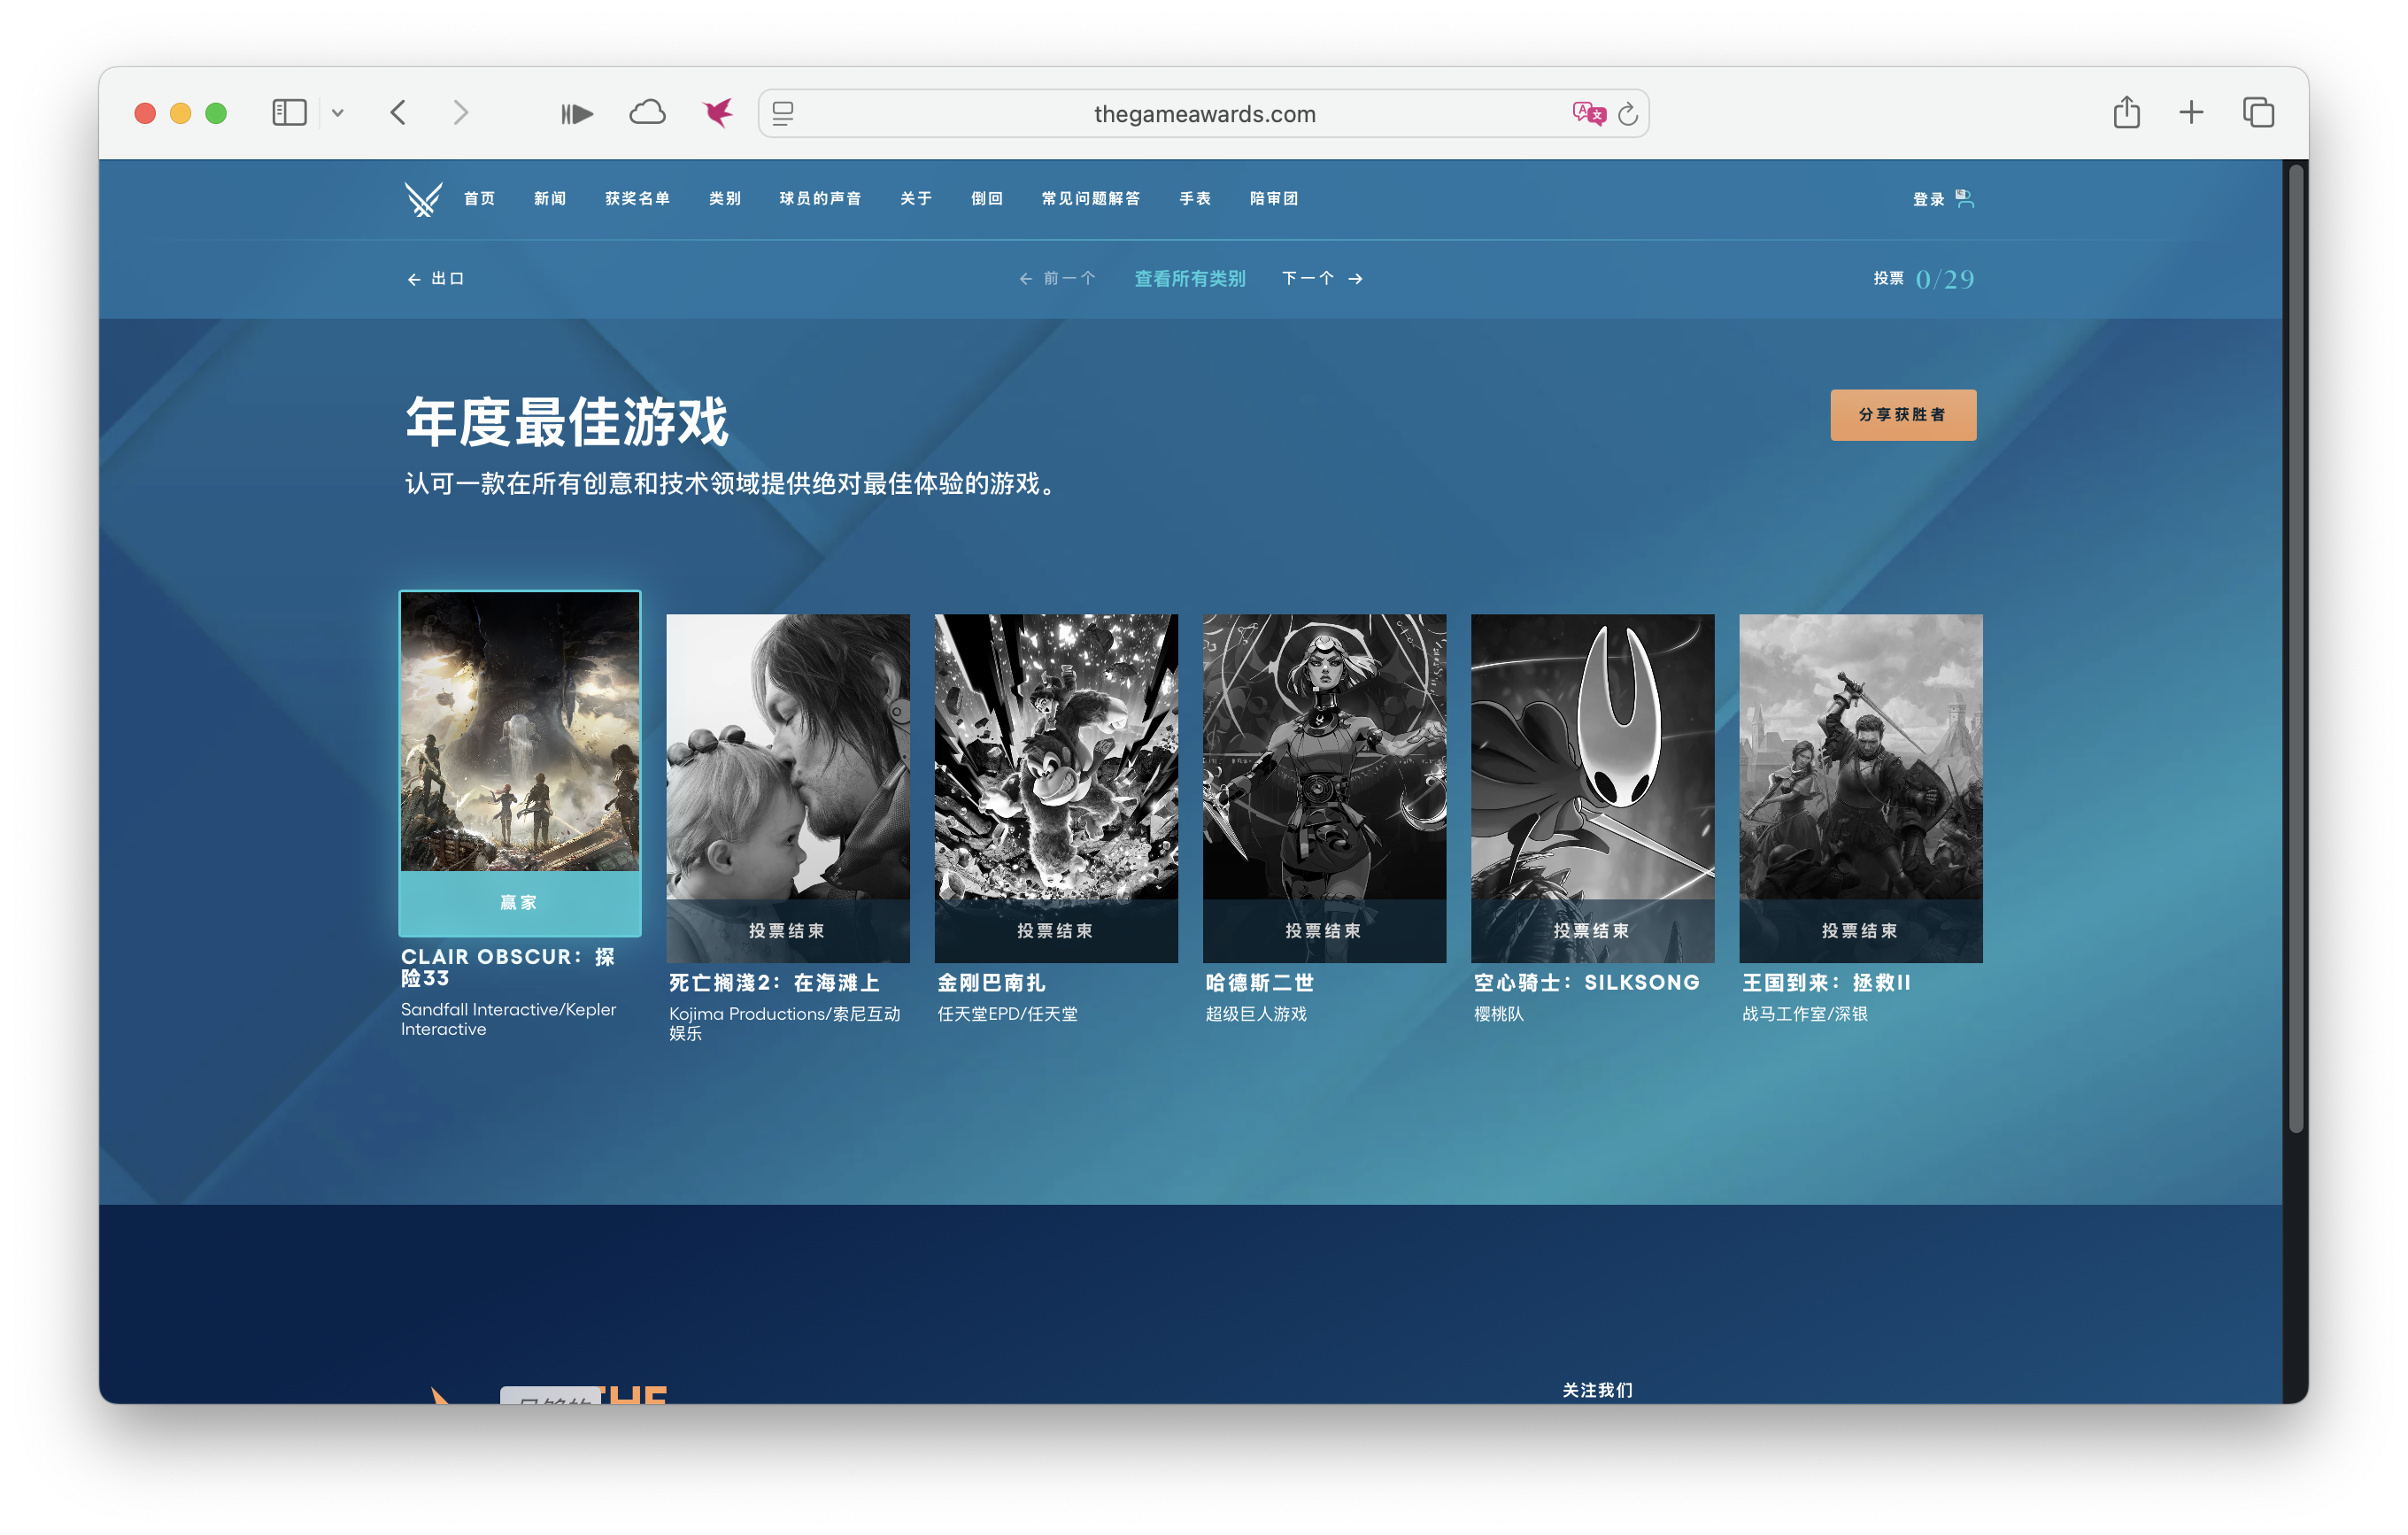2408x1535 pixels.
Task: Go back using the back arrow
Action: click(399, 112)
